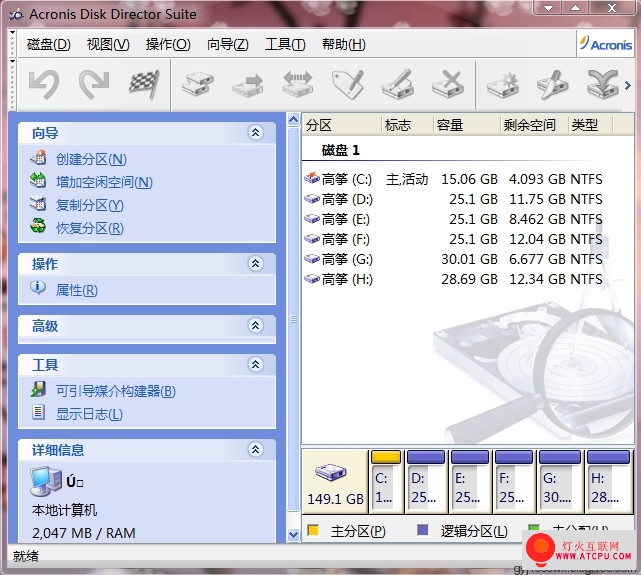The width and height of the screenshot is (641, 575).
Task: Collapse the 详细信息 panel section
Action: (256, 449)
